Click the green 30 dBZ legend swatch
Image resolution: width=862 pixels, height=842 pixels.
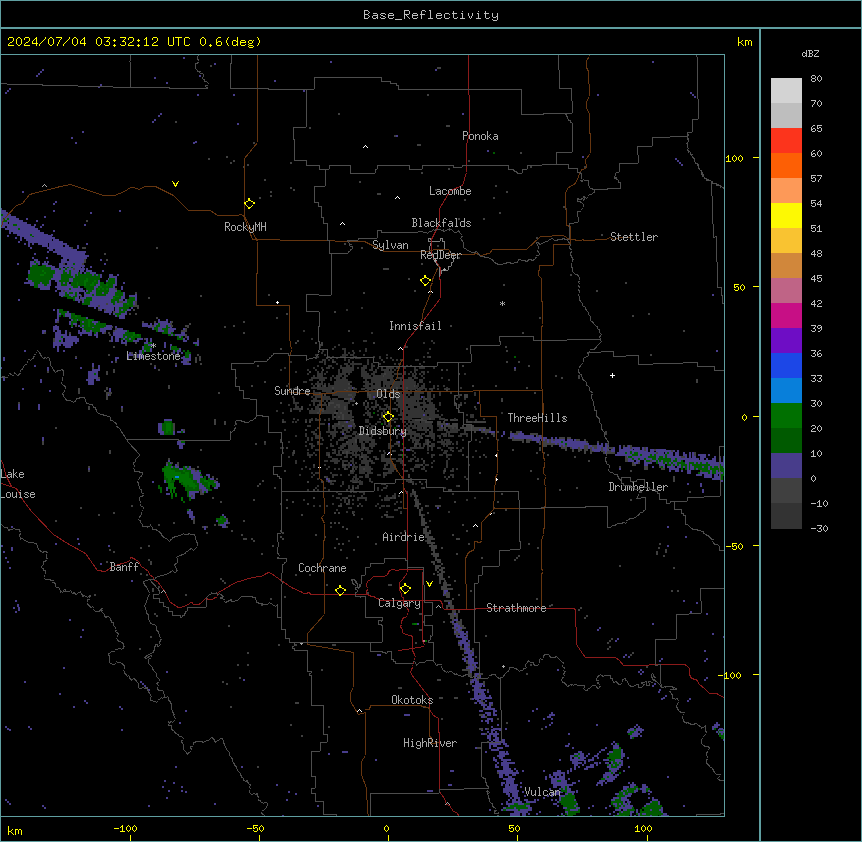(786, 416)
